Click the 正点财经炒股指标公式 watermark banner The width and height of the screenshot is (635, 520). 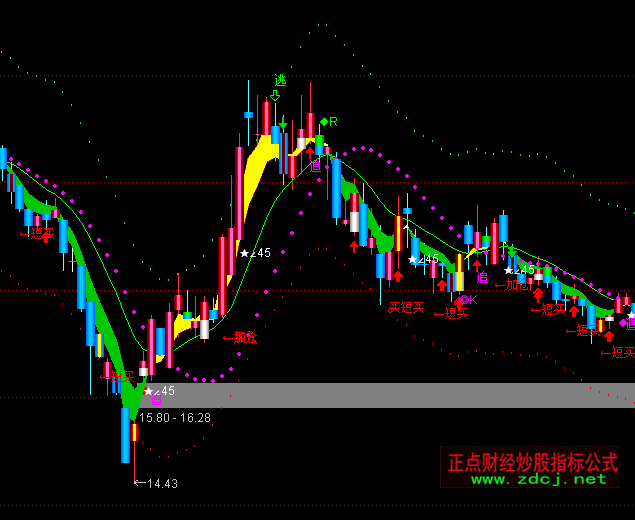click(x=532, y=462)
